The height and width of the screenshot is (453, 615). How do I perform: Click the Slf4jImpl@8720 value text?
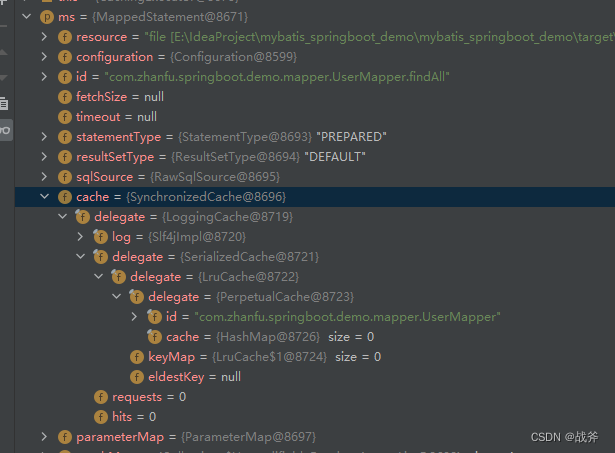click(x=197, y=237)
